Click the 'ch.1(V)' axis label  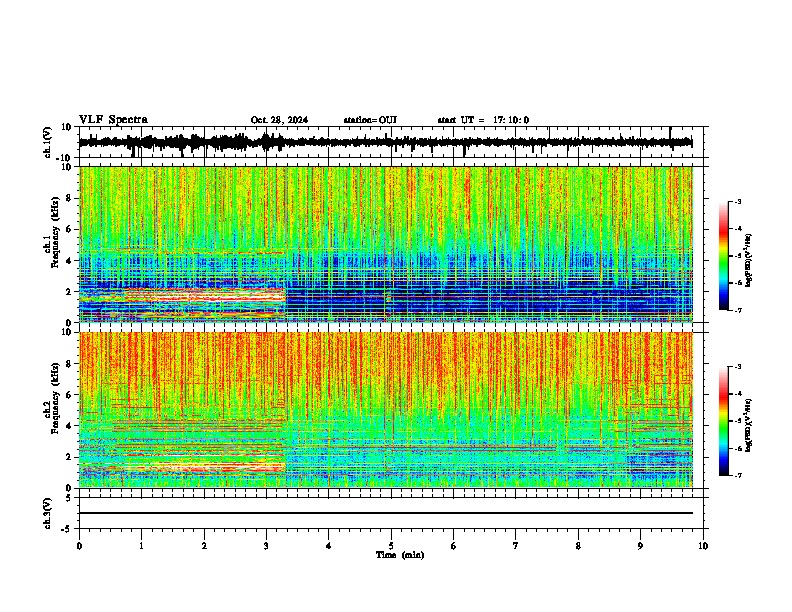pyautogui.click(x=48, y=142)
